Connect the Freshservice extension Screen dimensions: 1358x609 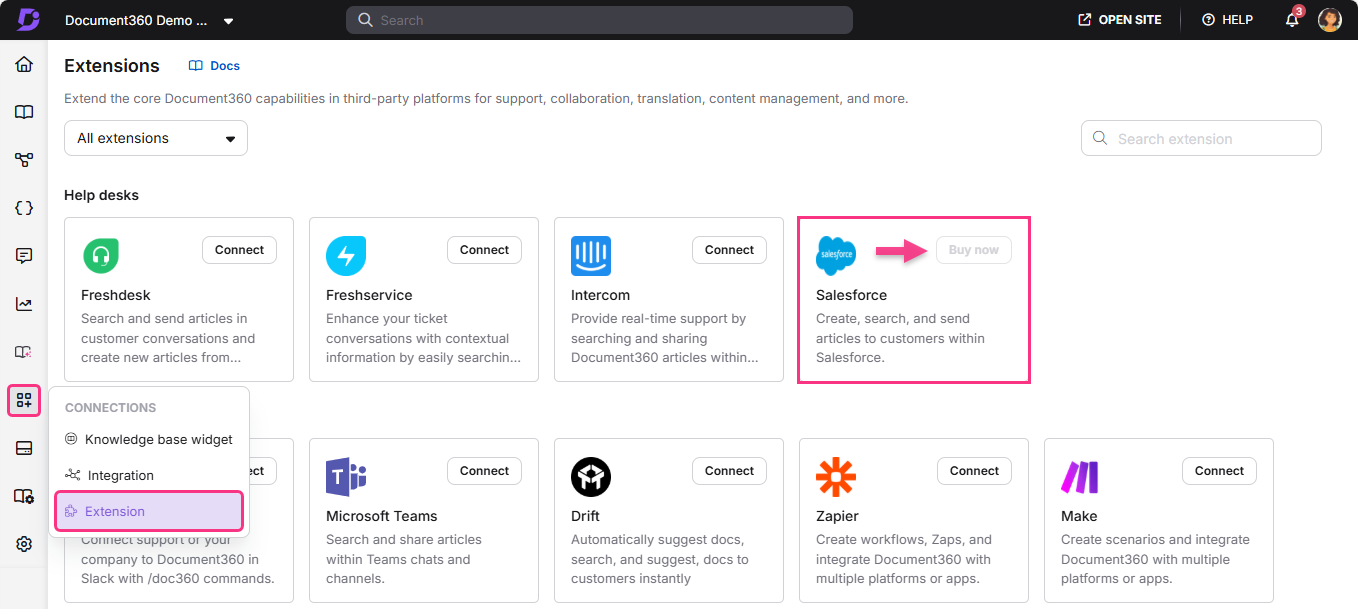485,250
